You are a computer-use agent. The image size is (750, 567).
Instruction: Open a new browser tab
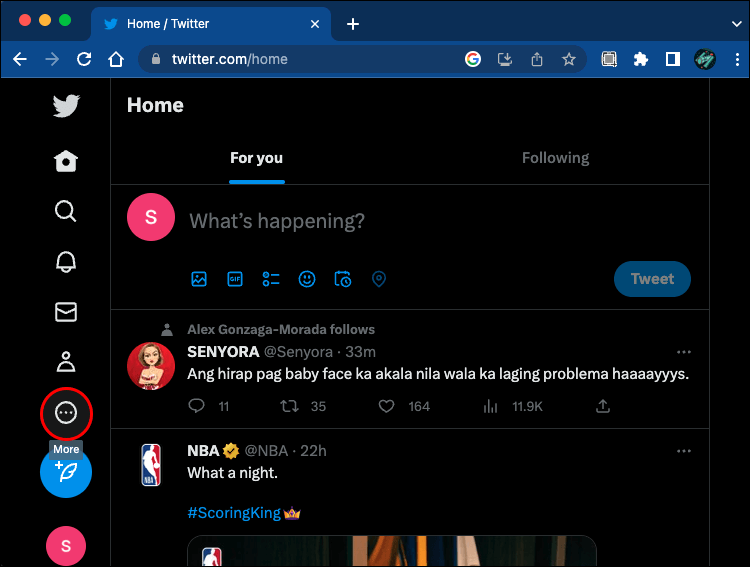pos(353,24)
